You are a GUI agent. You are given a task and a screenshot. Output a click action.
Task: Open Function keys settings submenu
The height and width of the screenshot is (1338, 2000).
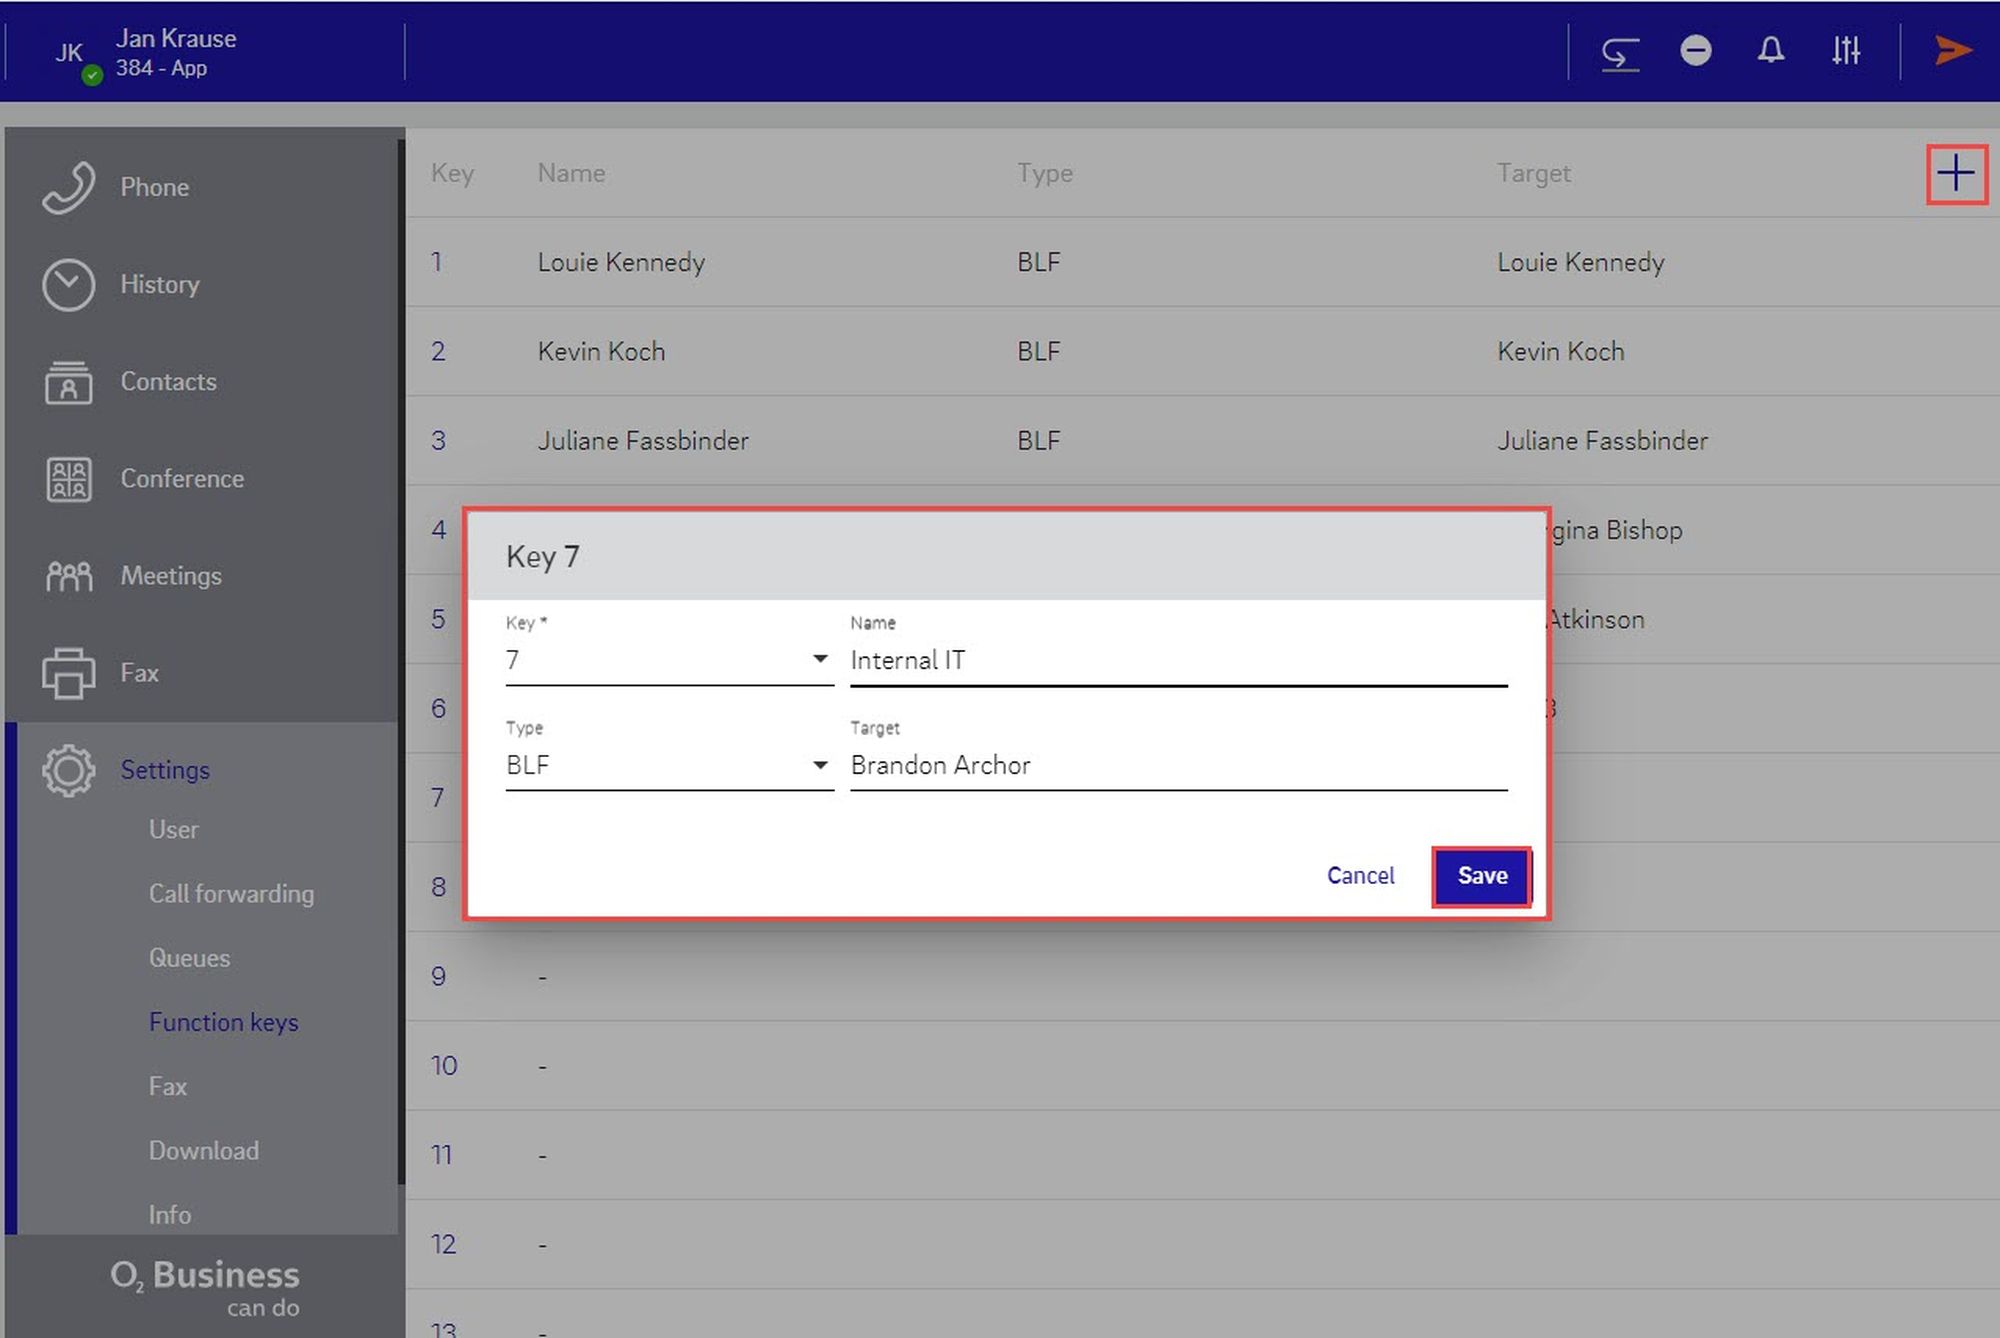[x=223, y=1021]
